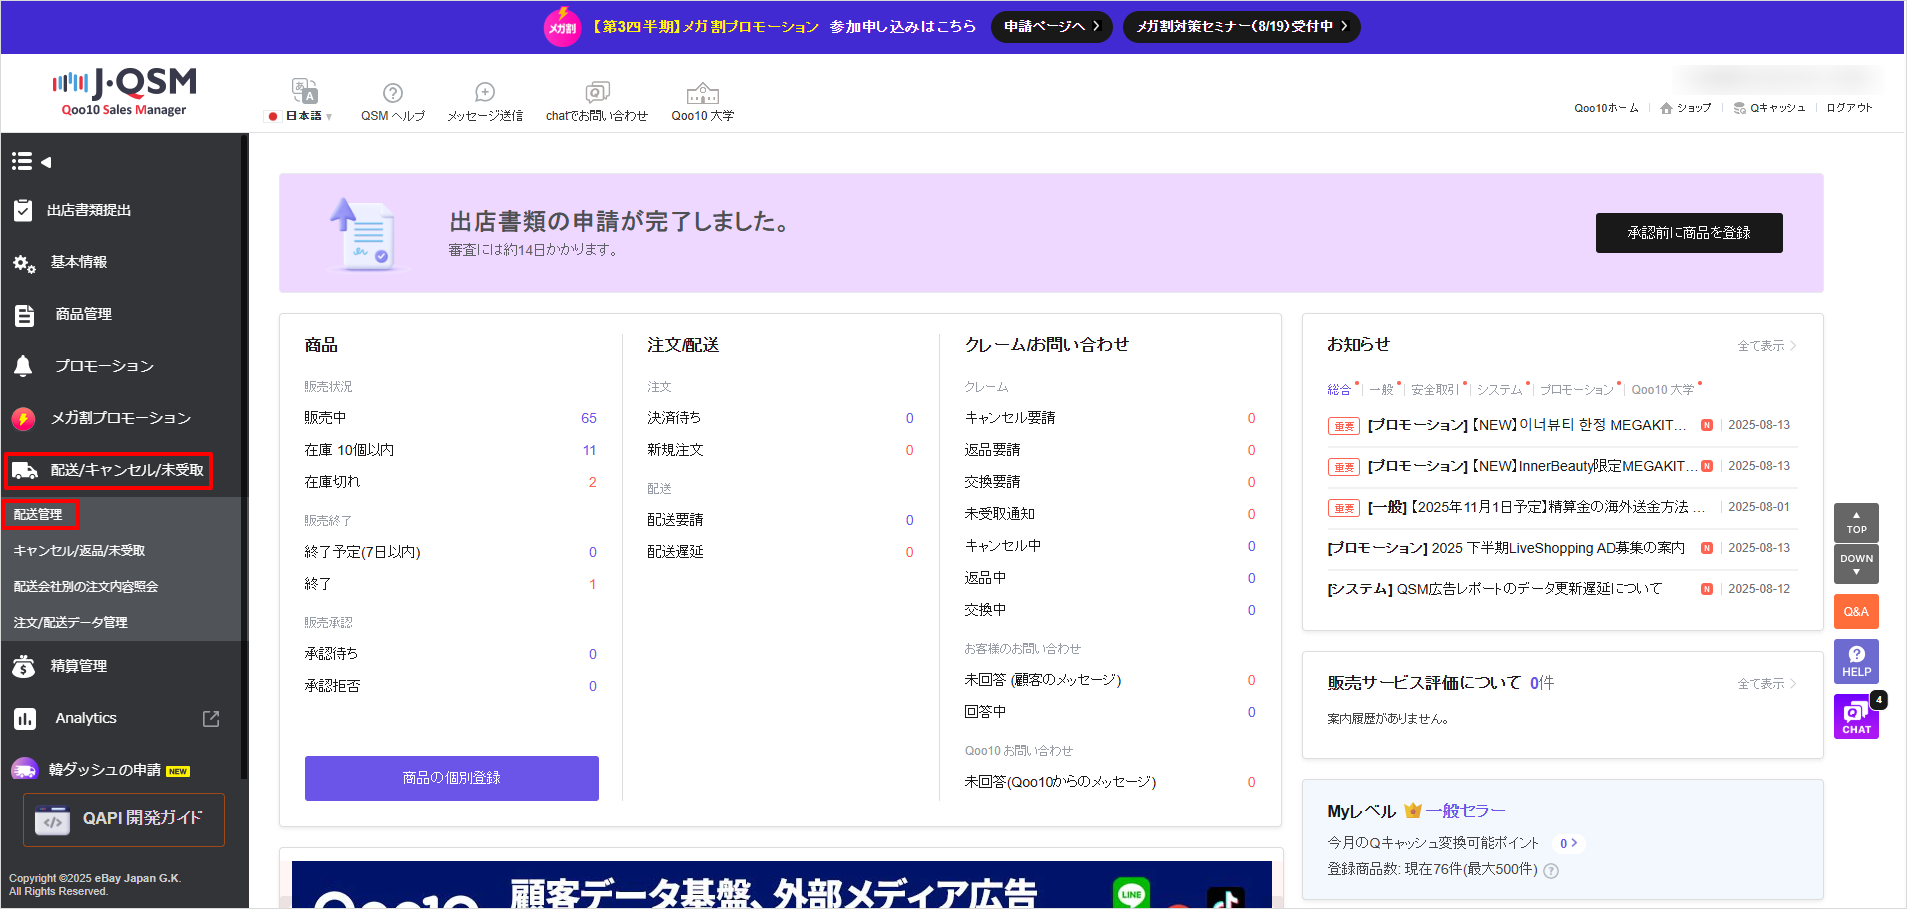The height and width of the screenshot is (909, 1907).
Task: Open Analytics in the sidebar
Action: [86, 718]
